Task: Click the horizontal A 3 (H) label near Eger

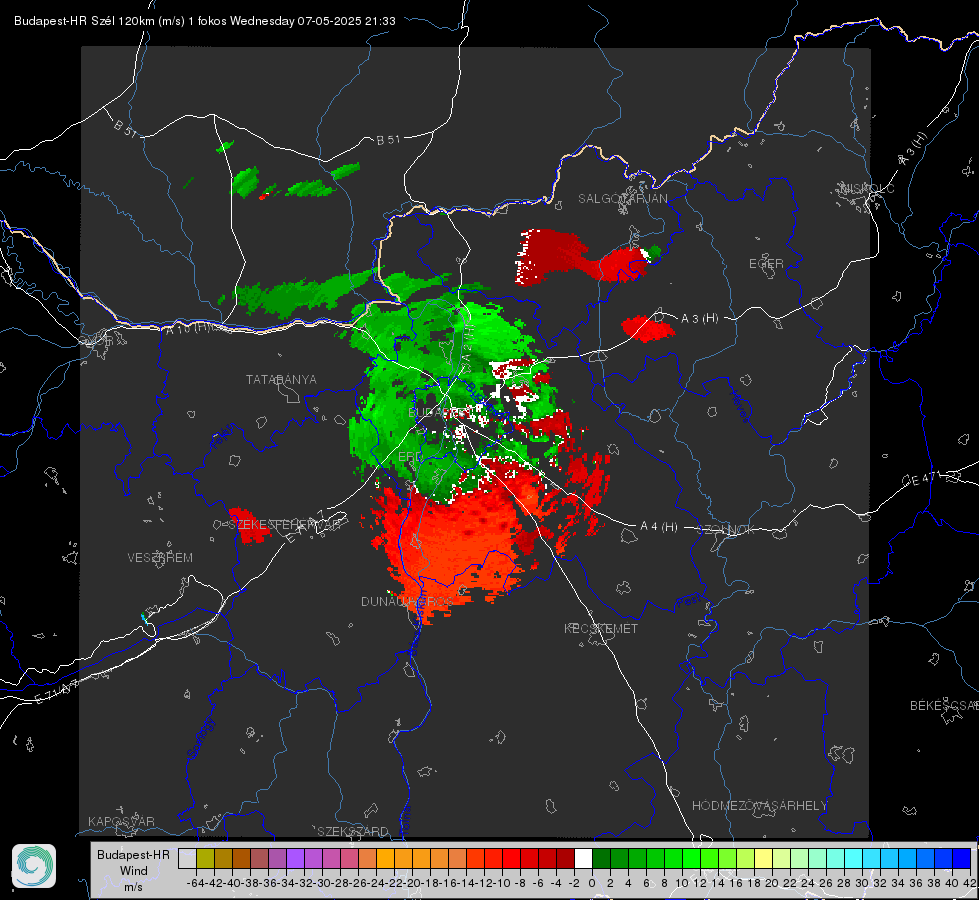Action: 699,318
